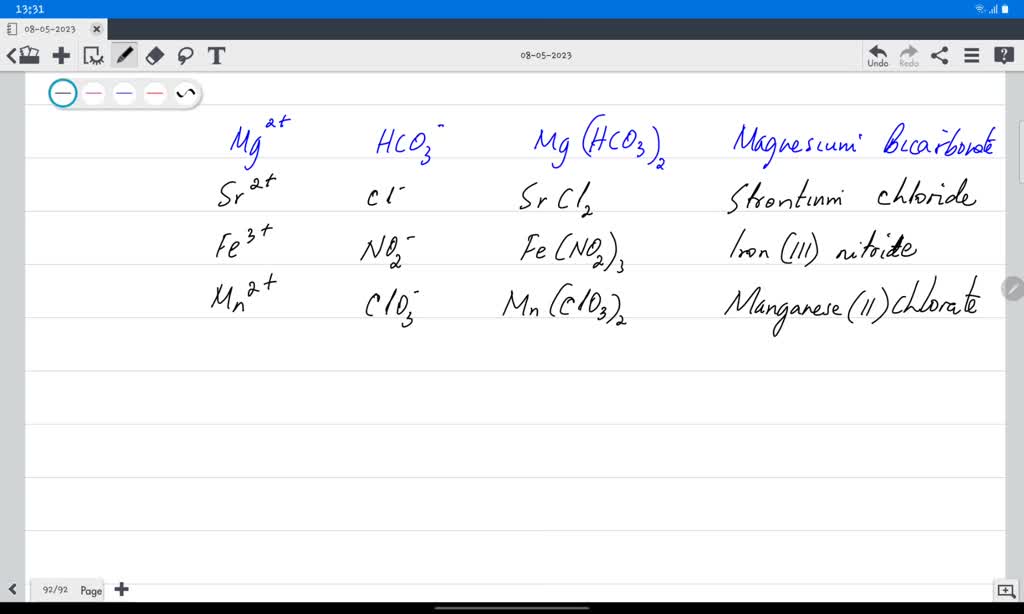Switch to the red pen preset

(154, 92)
